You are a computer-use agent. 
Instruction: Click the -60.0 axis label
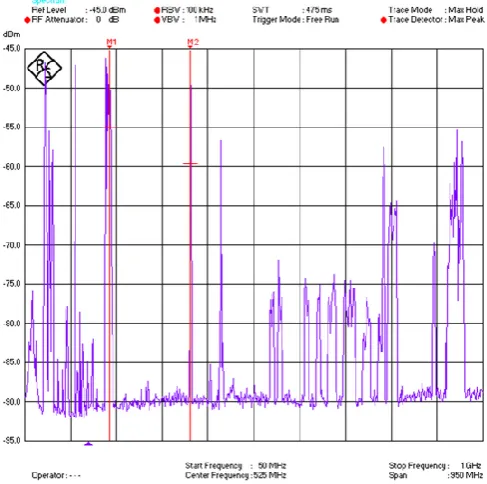click(x=12, y=166)
